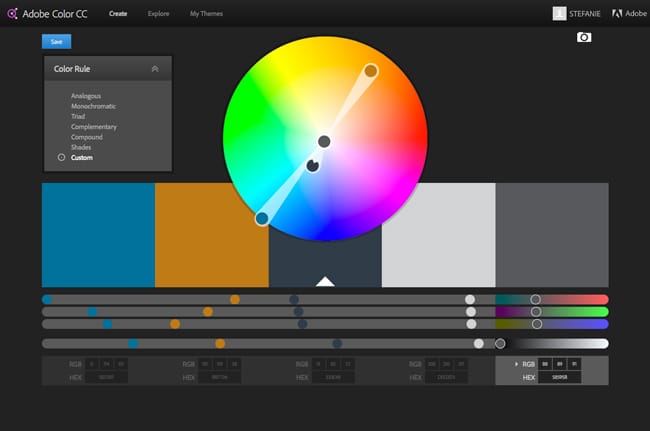Viewport: 650px width, 431px height.
Task: Open the My Themes tab
Action: click(206, 14)
